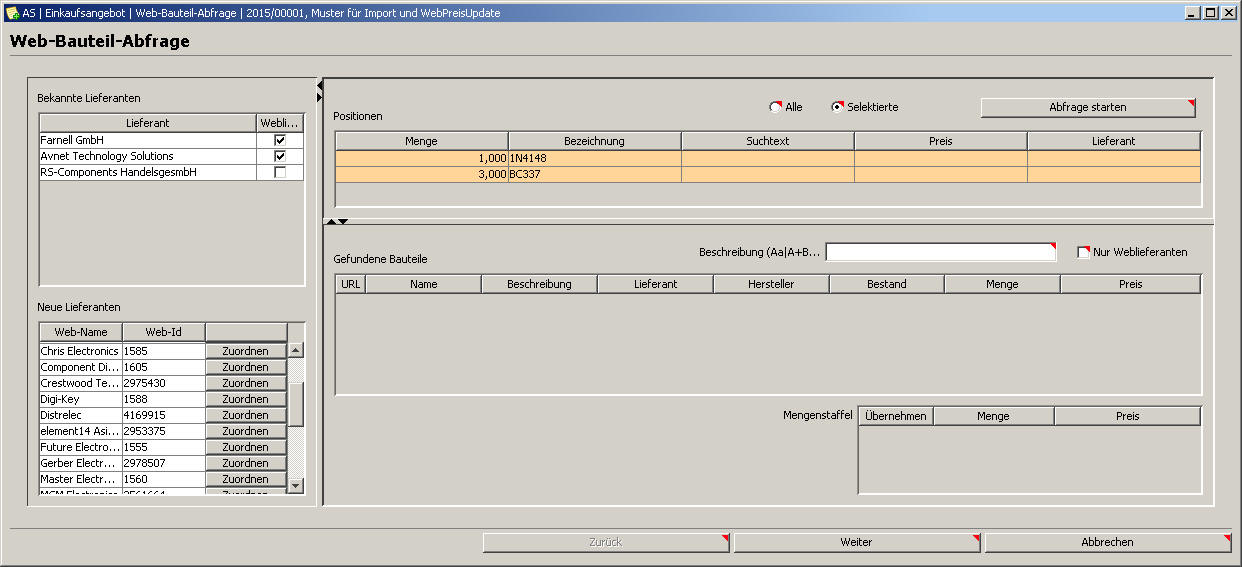The image size is (1242, 567).
Task: Collapse left panel using left-pointing splitter arrow
Action: coord(319,87)
